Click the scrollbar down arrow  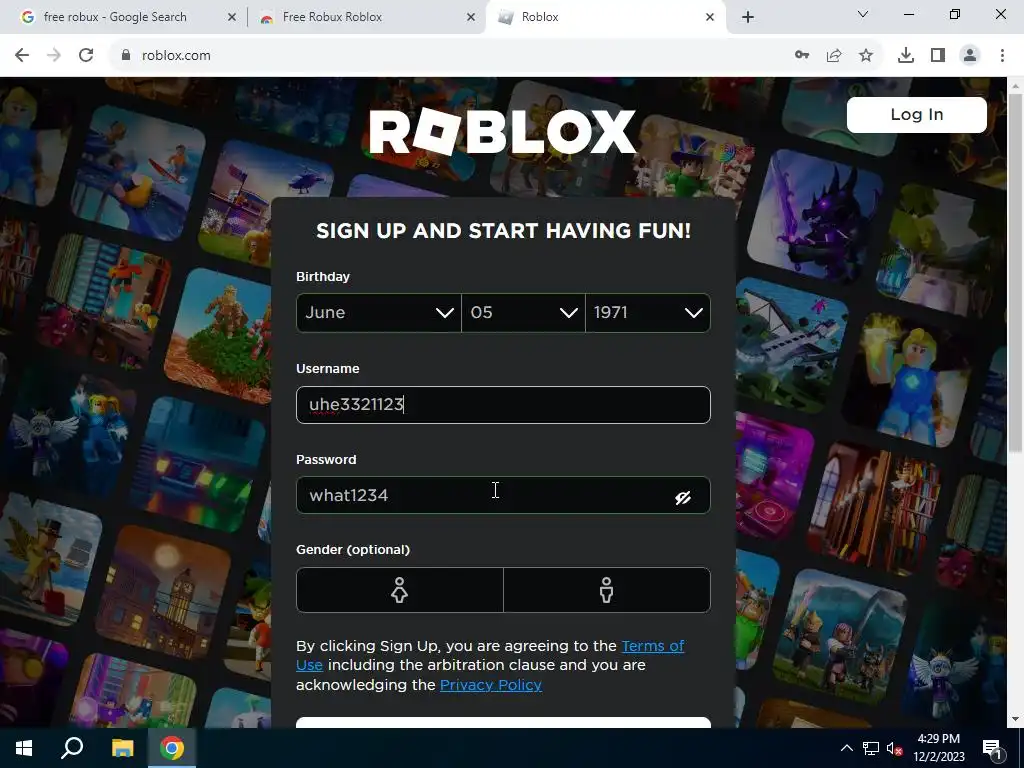point(1015,719)
